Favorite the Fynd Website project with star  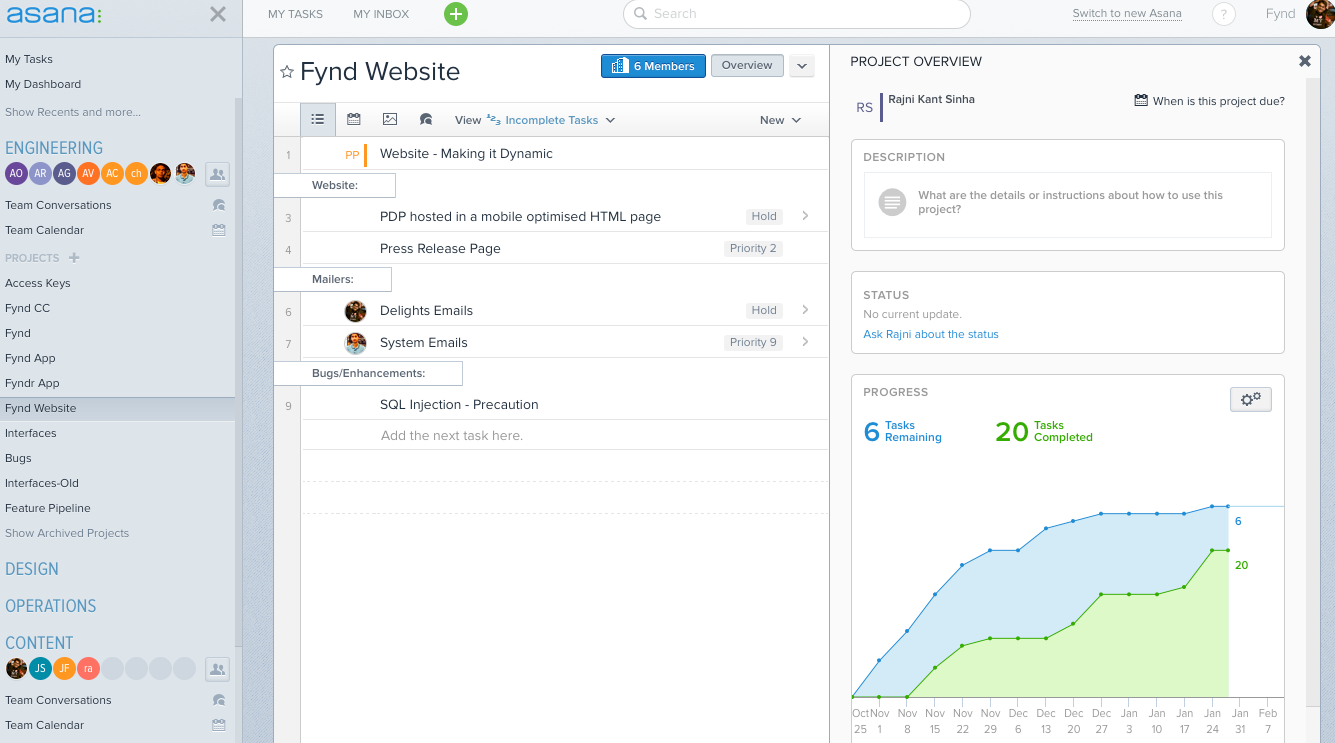(x=287, y=72)
